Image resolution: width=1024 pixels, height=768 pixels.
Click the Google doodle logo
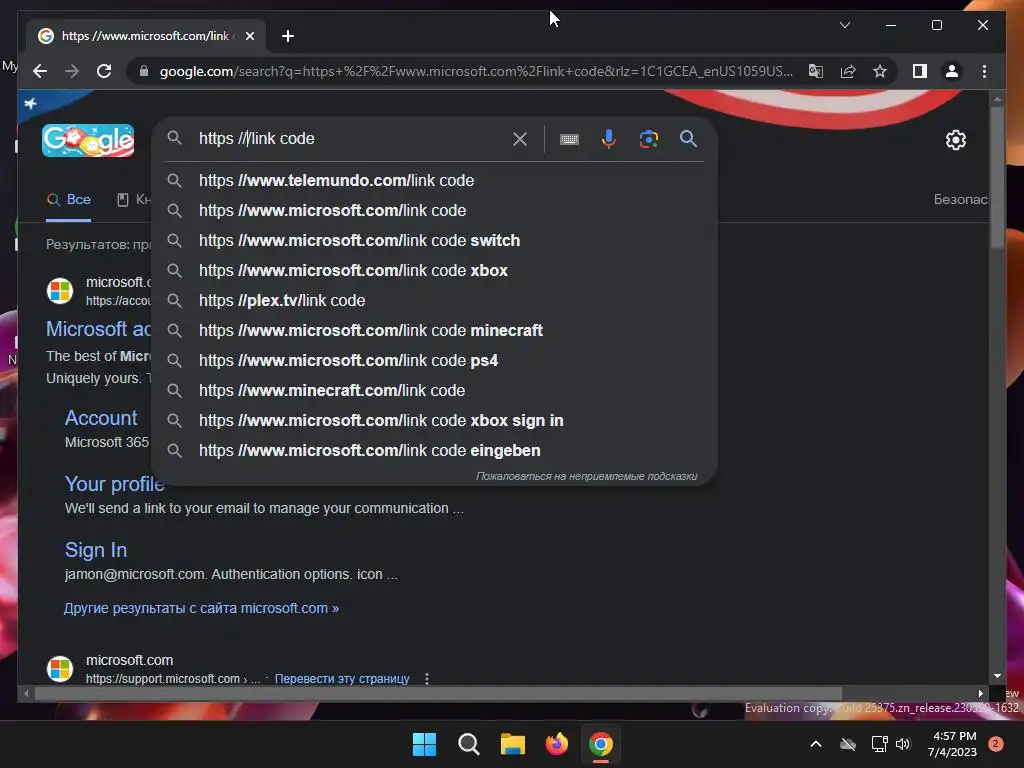click(88, 140)
